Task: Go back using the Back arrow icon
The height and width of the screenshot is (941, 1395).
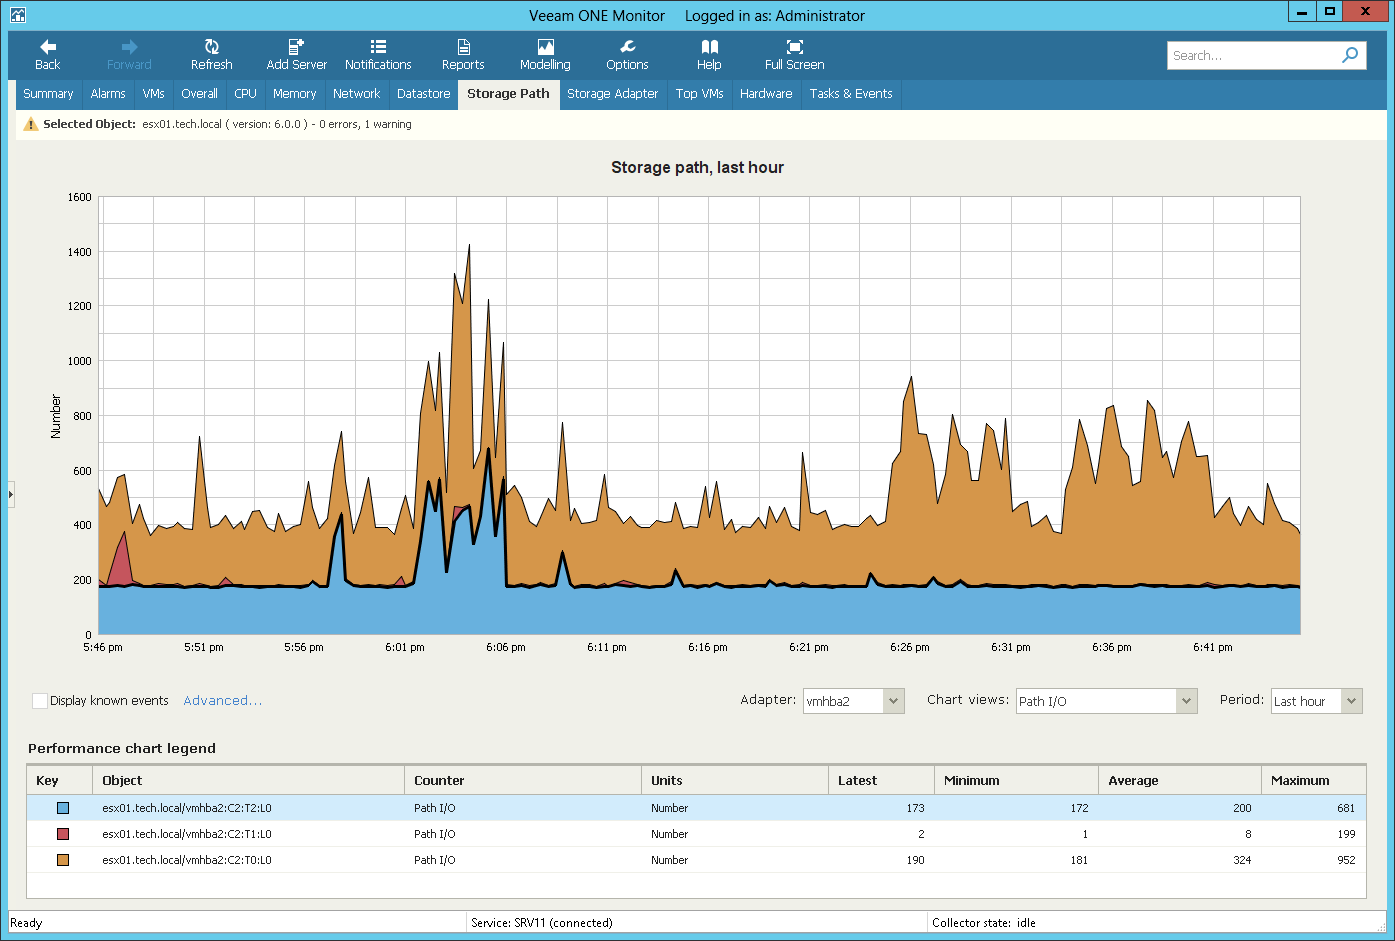Action: 47,47
